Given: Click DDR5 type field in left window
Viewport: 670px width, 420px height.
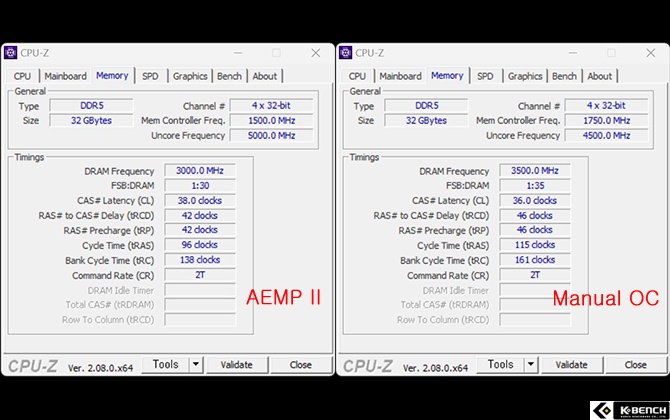Looking at the screenshot, I should (x=91, y=106).
